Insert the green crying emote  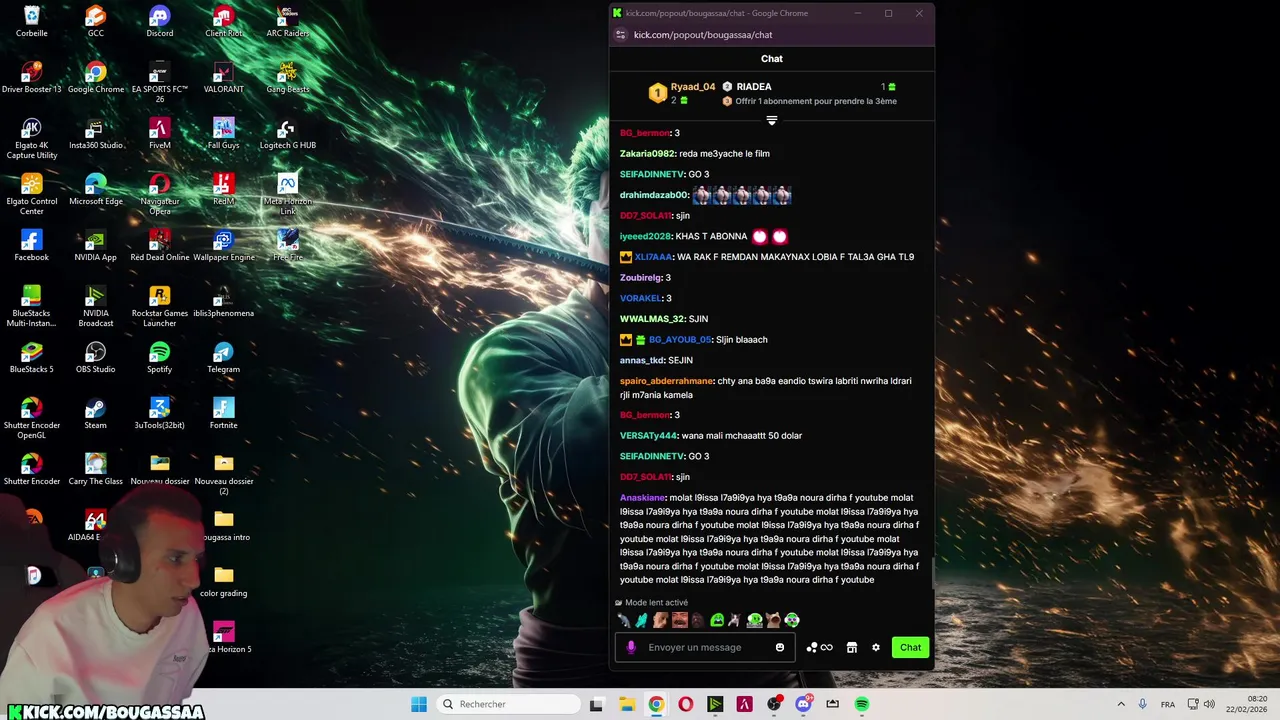click(717, 621)
